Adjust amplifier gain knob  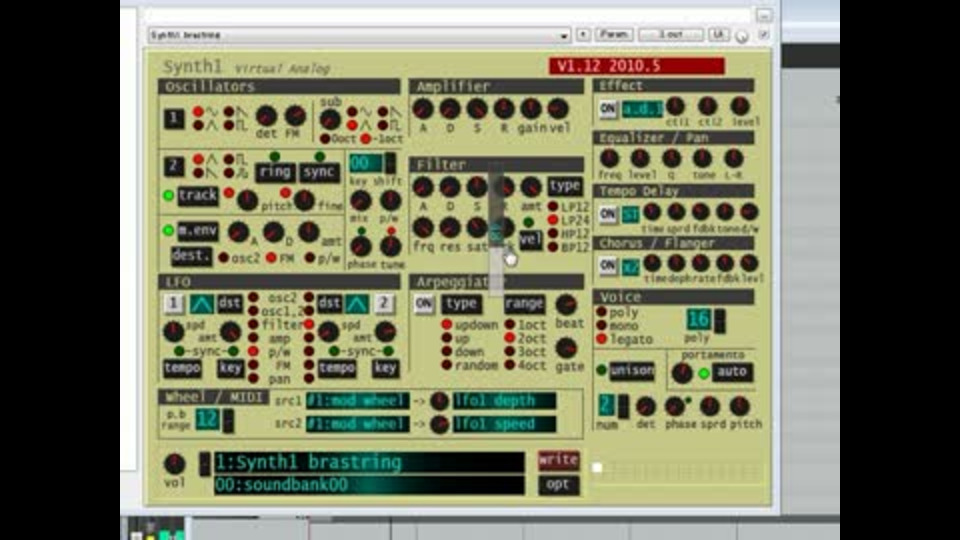click(x=530, y=109)
